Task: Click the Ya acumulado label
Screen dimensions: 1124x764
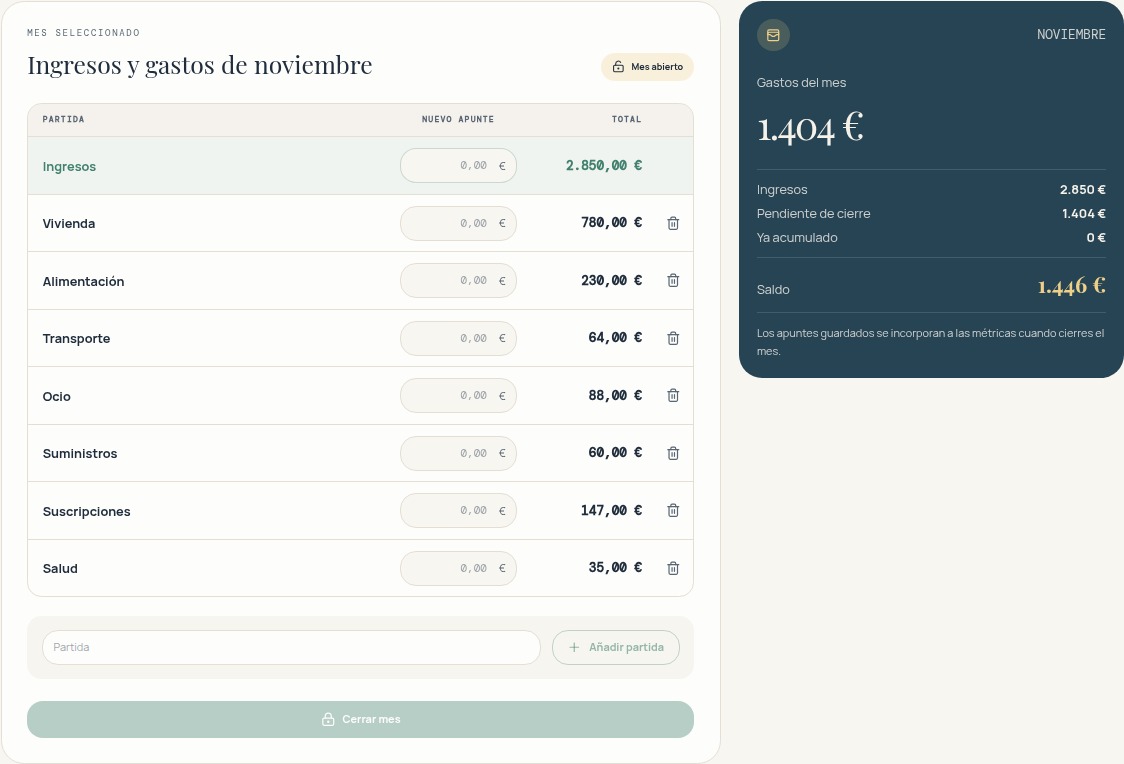Action: 797,237
